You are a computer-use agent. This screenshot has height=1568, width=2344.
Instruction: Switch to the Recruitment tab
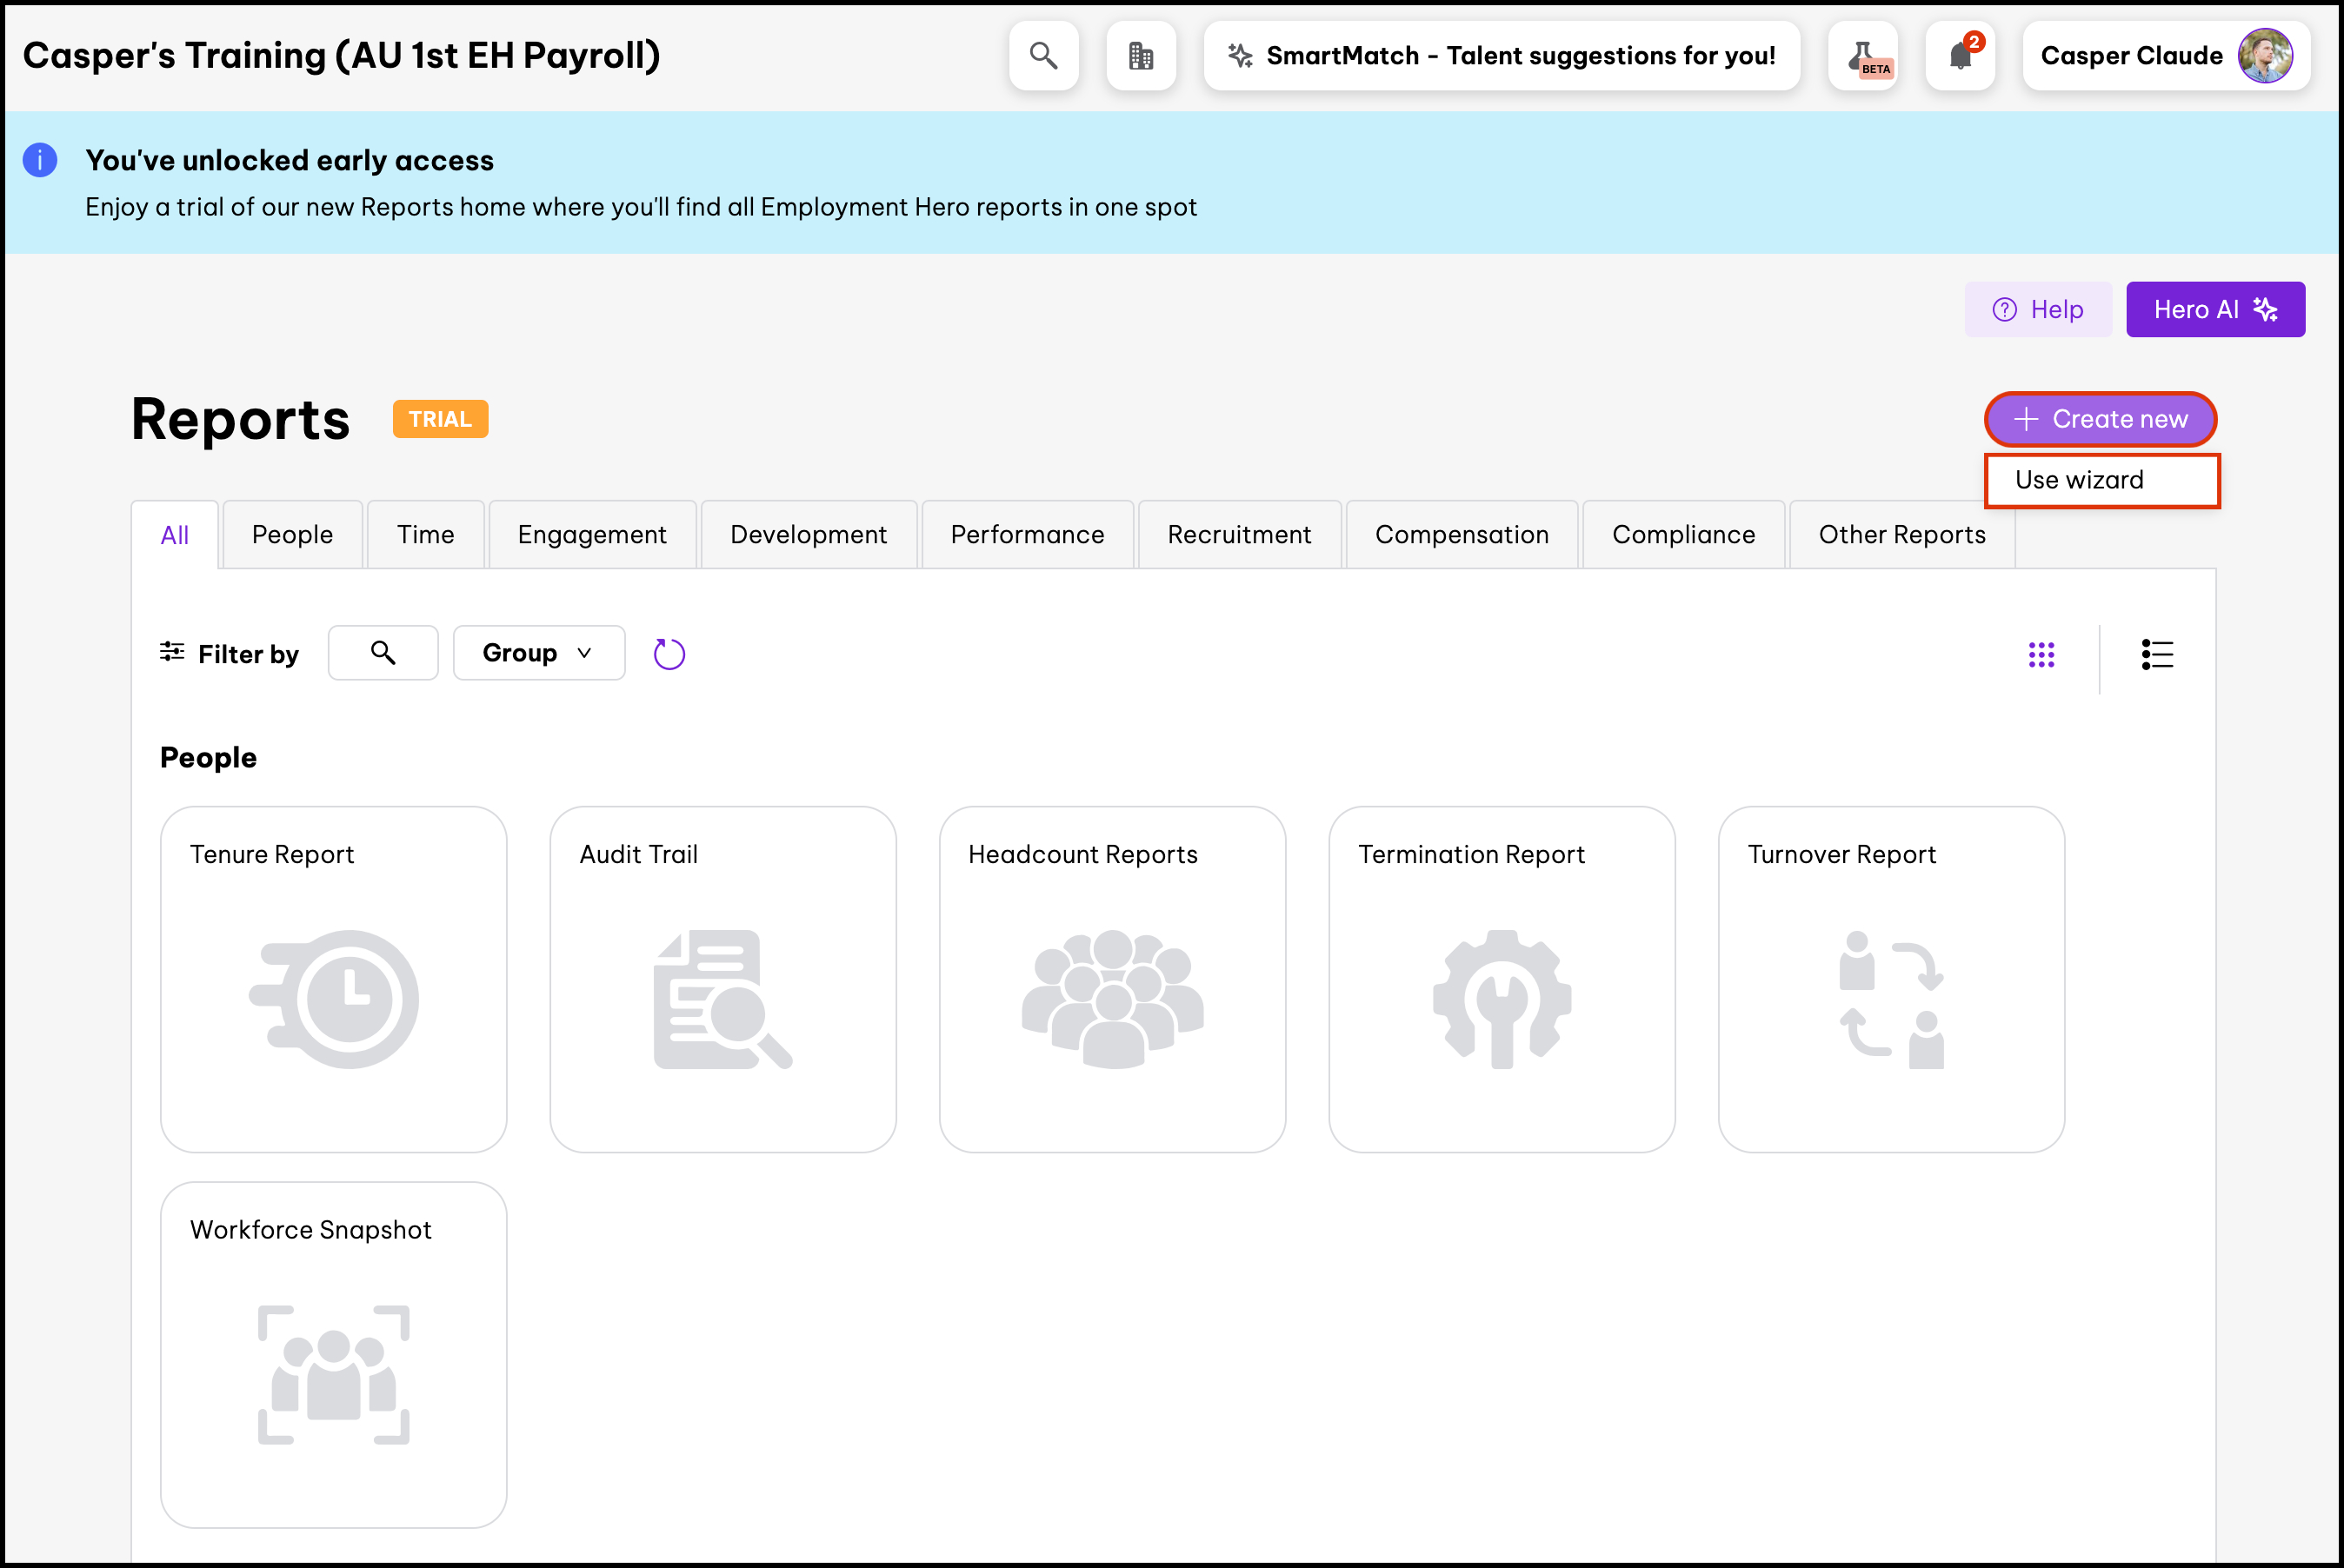[1239, 535]
